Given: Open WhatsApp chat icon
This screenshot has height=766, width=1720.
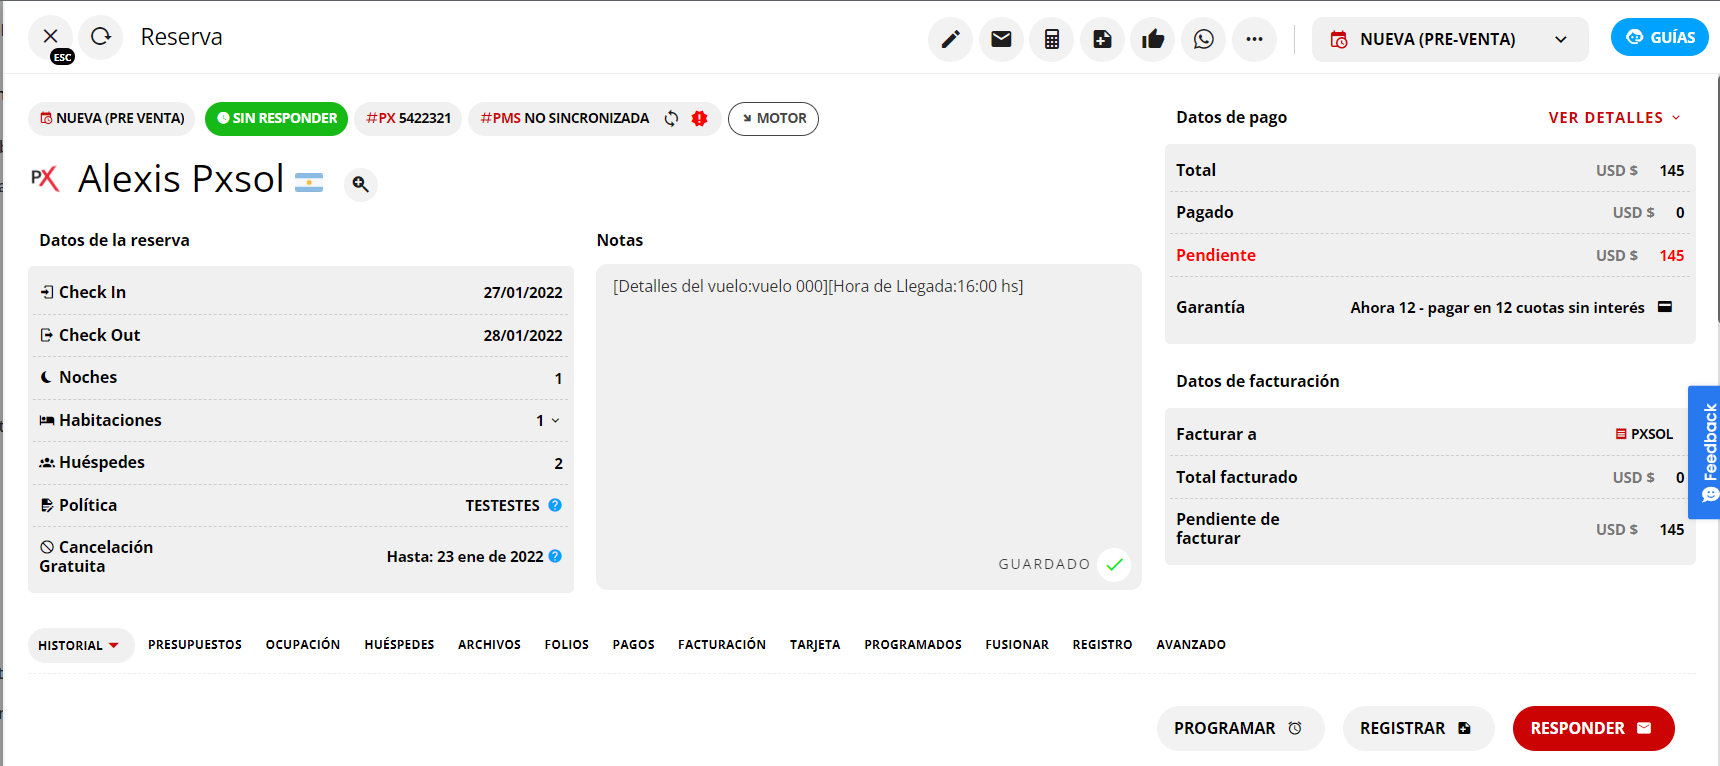Looking at the screenshot, I should (x=1204, y=39).
